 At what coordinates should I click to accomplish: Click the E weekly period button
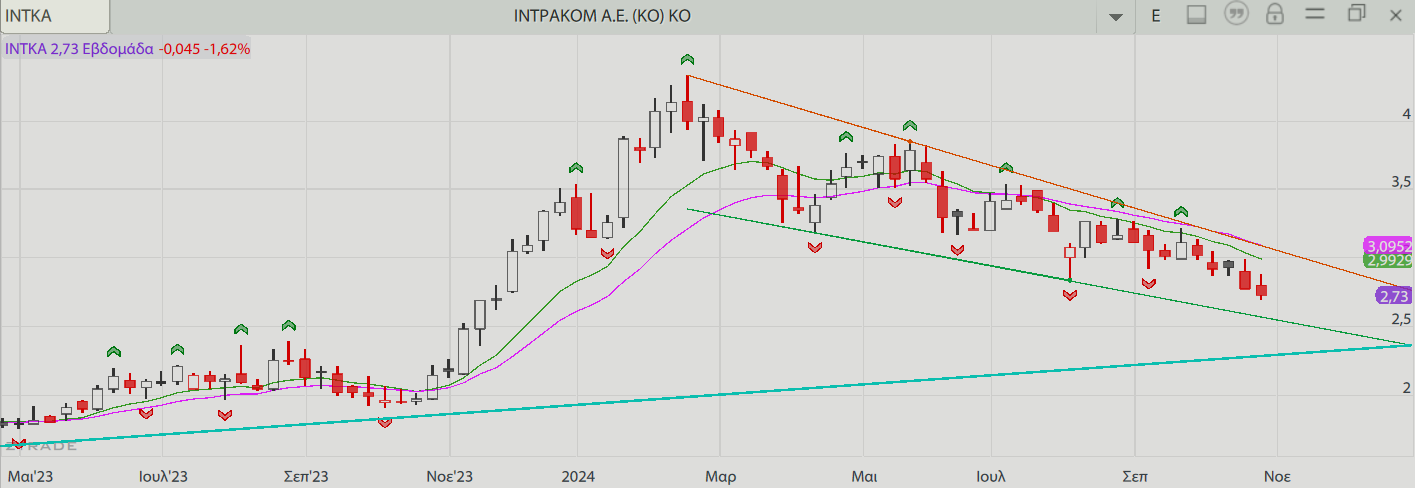click(x=1157, y=15)
